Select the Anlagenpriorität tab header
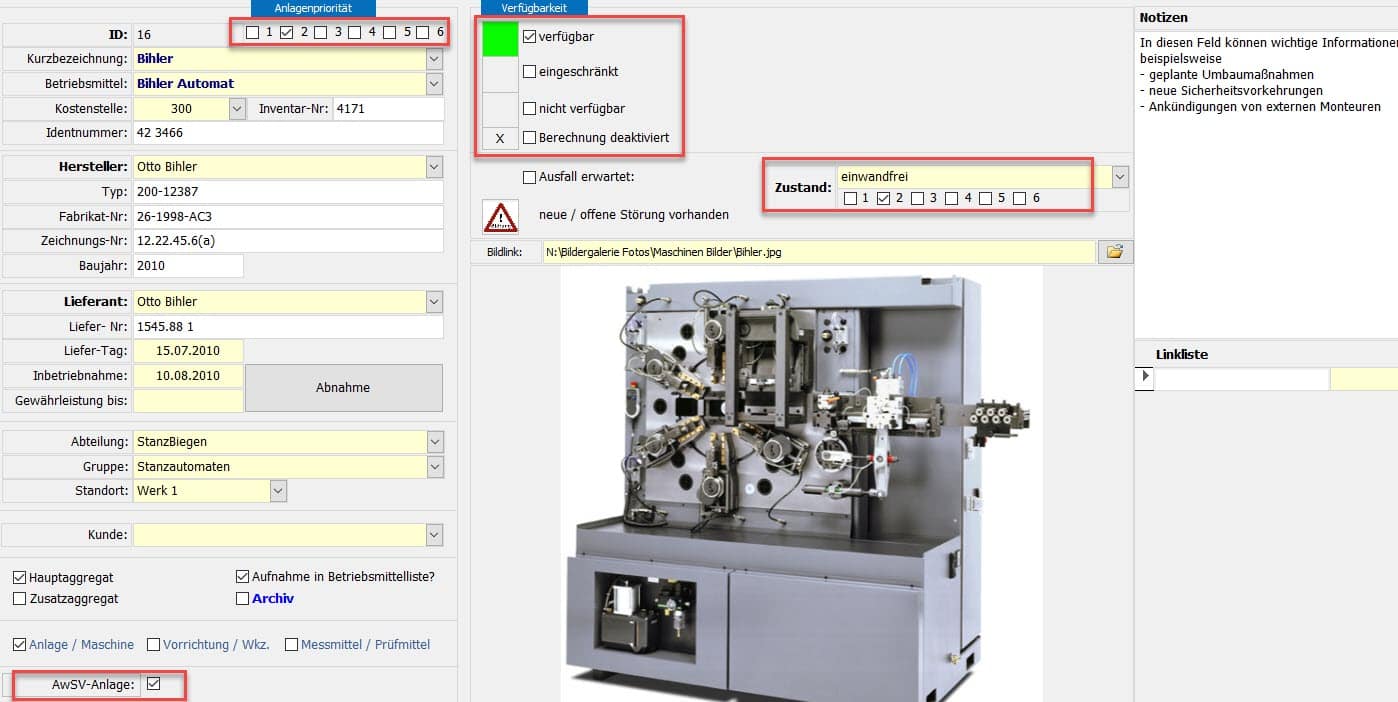The height and width of the screenshot is (702, 1398). tap(313, 8)
